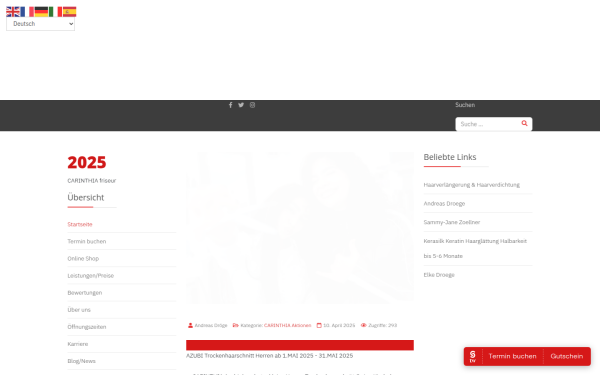Open Kerasilk Keratin Haarglättung link

[475, 248]
